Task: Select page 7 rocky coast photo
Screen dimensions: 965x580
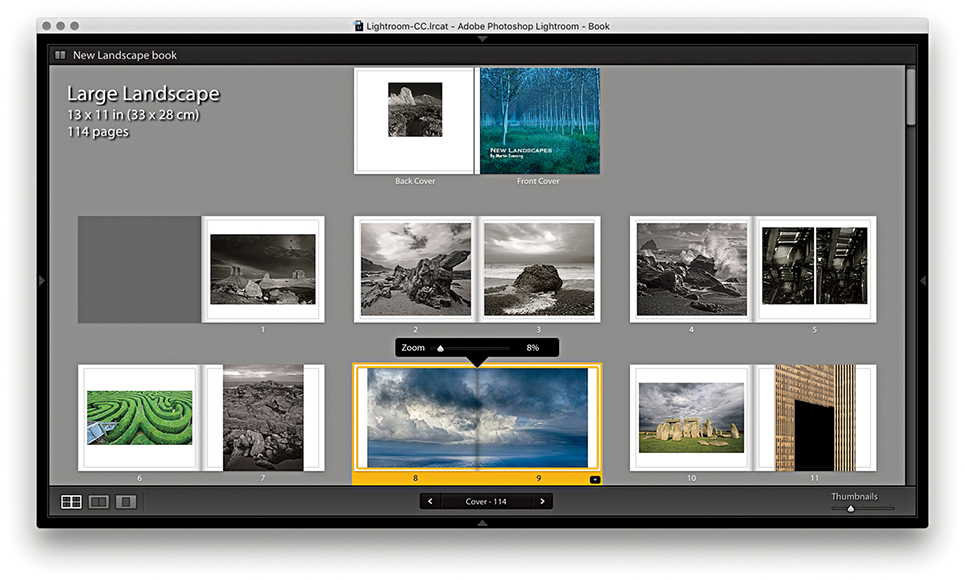Action: pos(263,417)
